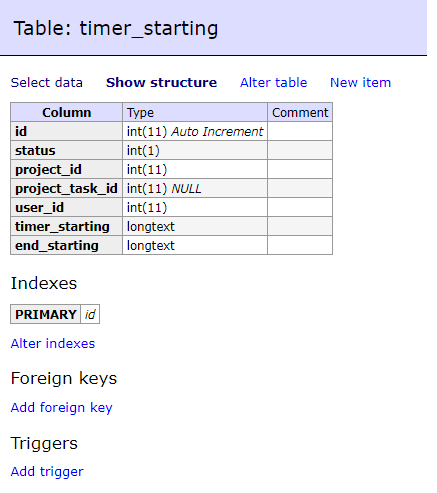Click the Comment table header
Viewport: 437px width, 493px height.
[x=300, y=112]
